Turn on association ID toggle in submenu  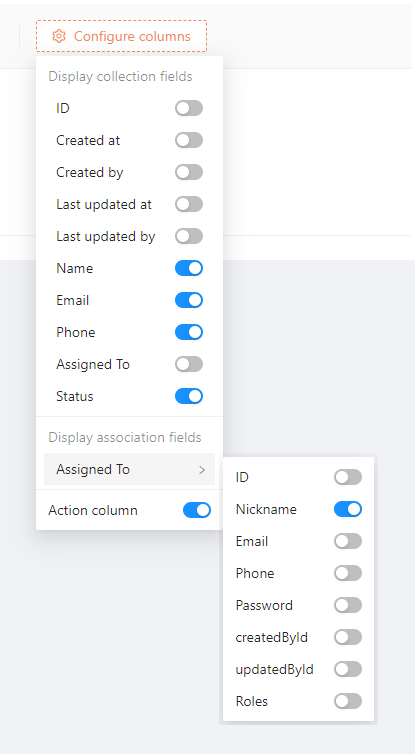(x=348, y=478)
